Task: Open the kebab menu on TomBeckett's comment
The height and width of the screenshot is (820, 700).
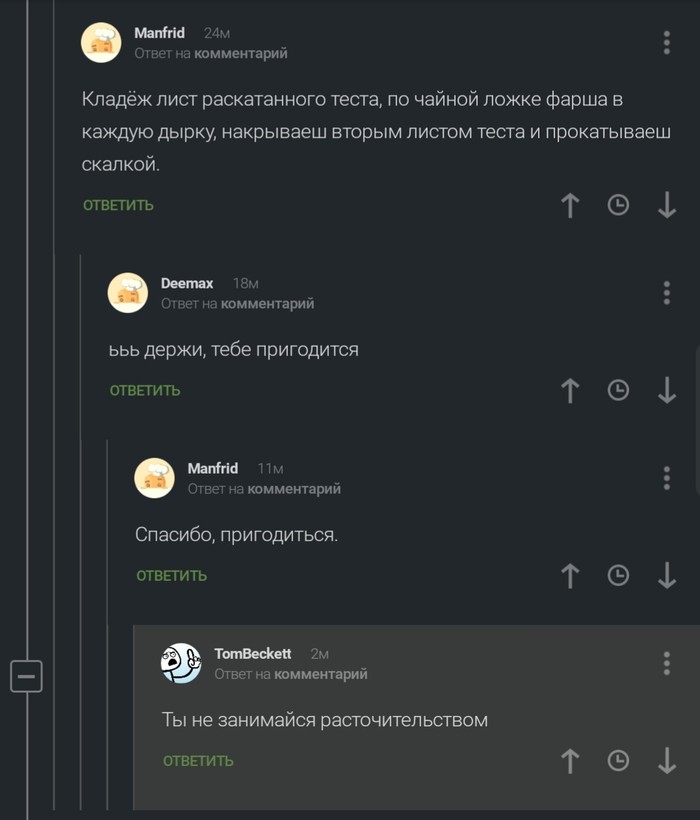Action: click(x=666, y=662)
